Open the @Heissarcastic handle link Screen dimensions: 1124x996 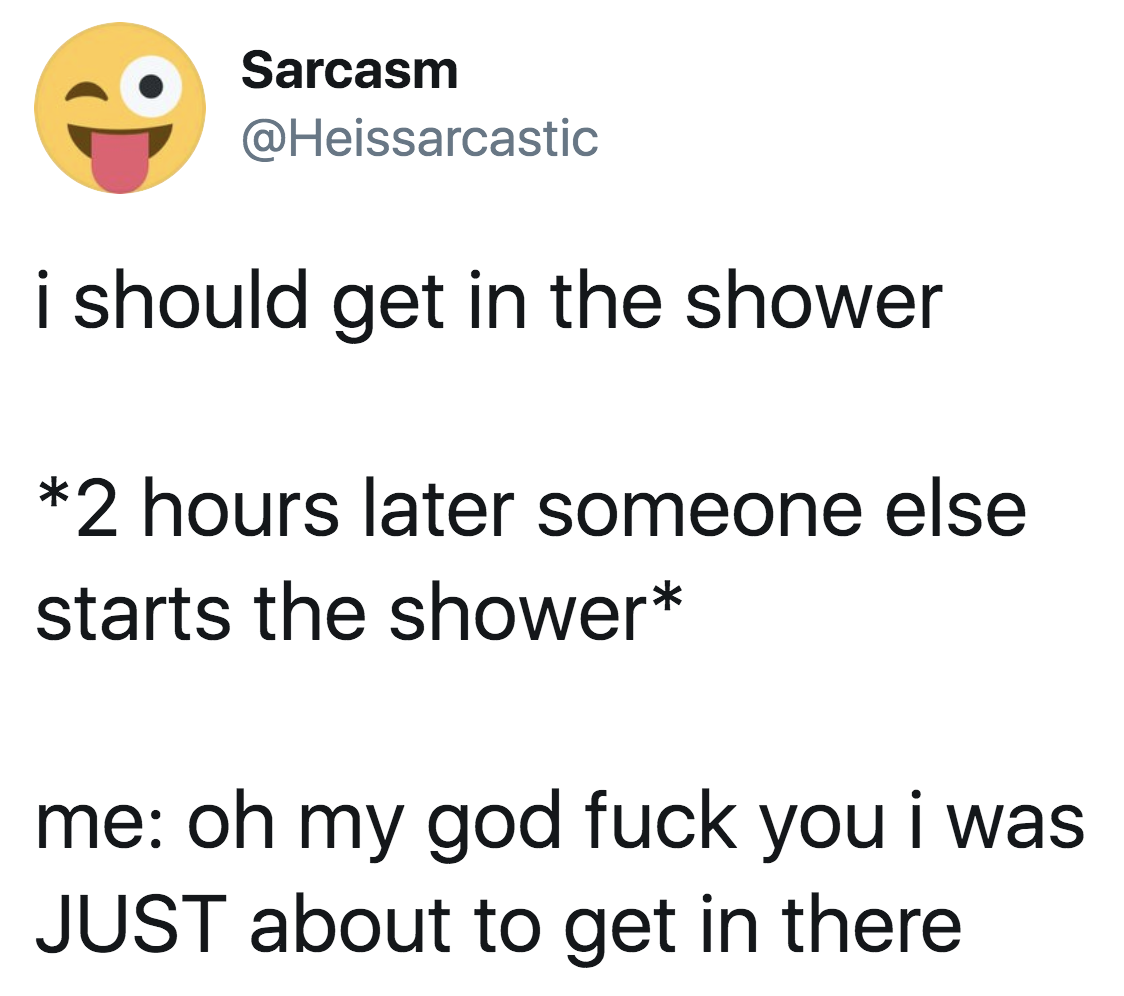[x=420, y=138]
